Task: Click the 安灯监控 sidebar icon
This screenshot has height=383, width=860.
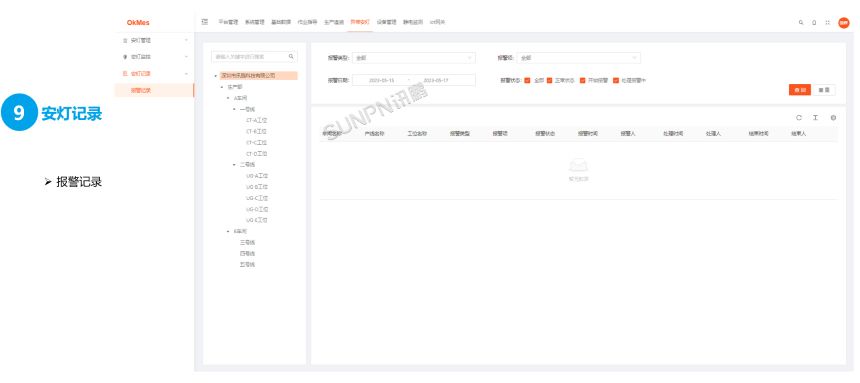Action: 125,57
